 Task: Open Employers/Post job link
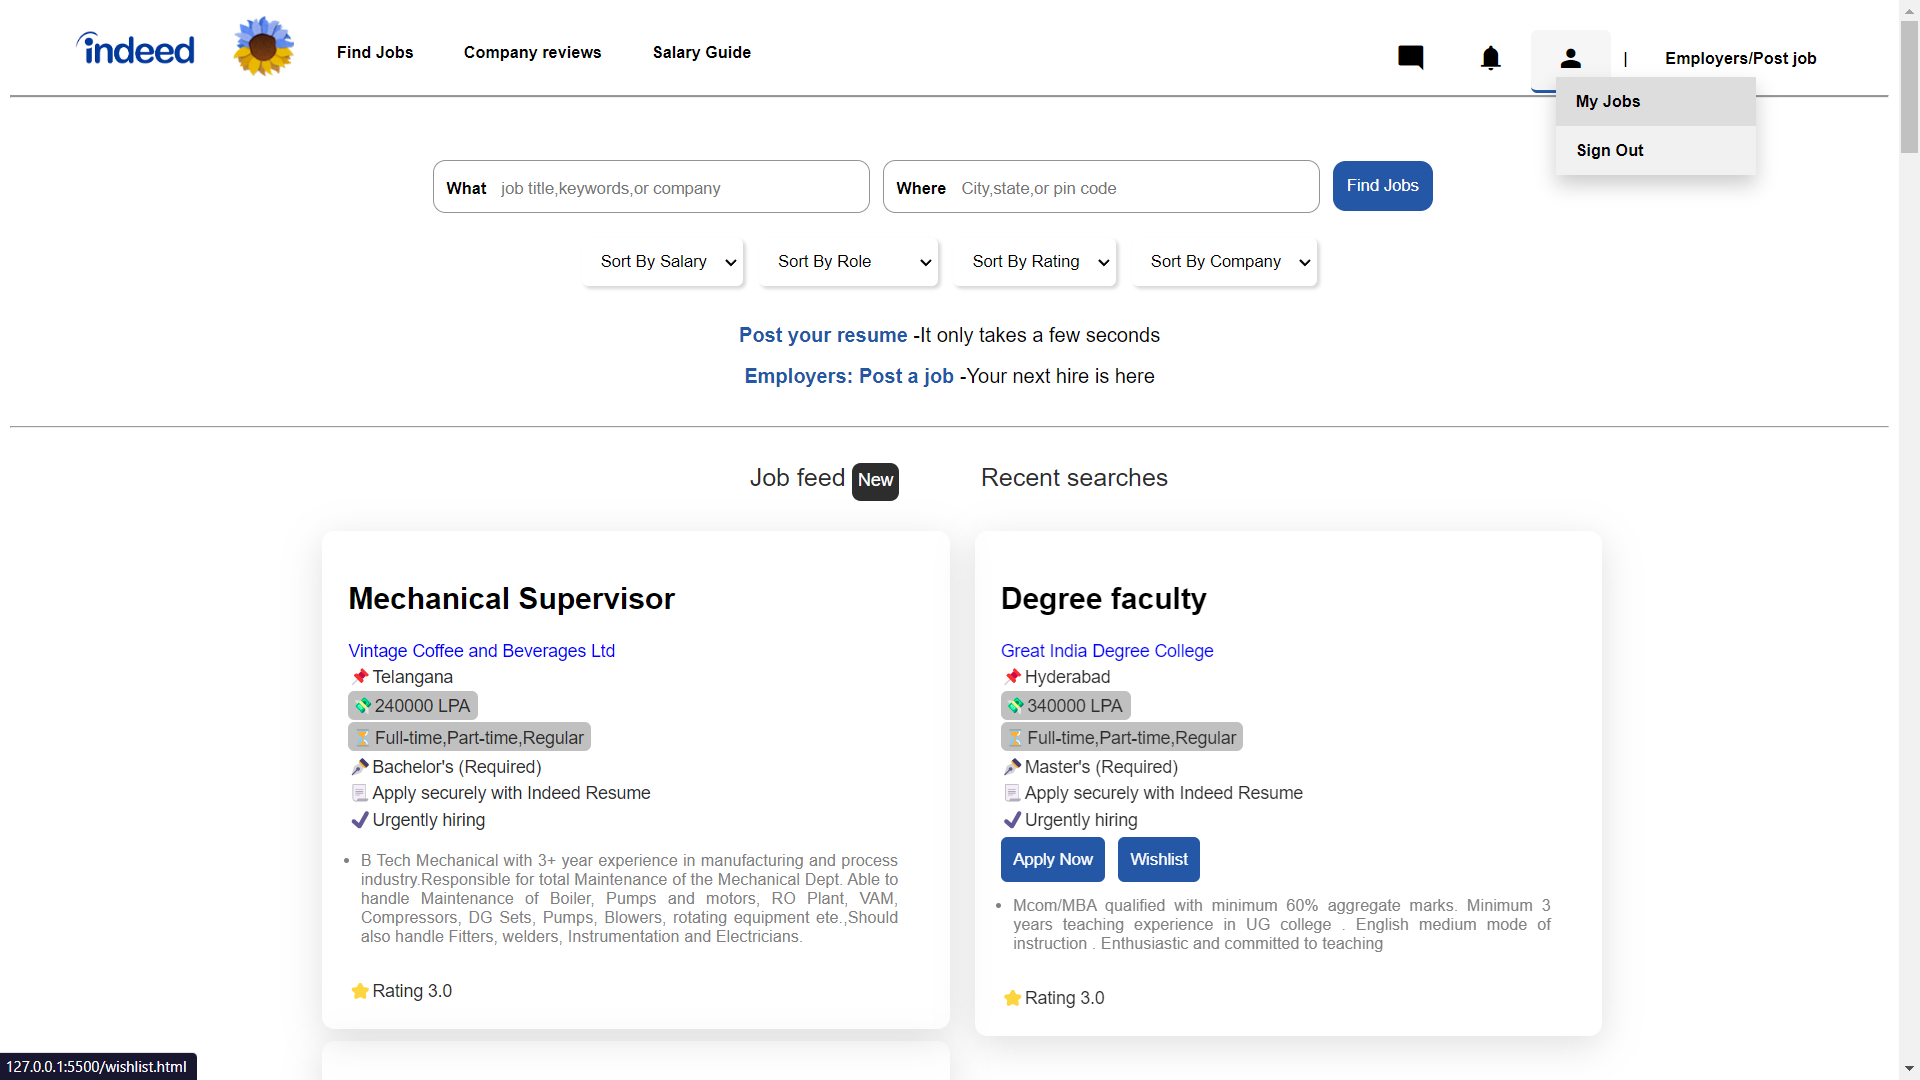click(1740, 58)
